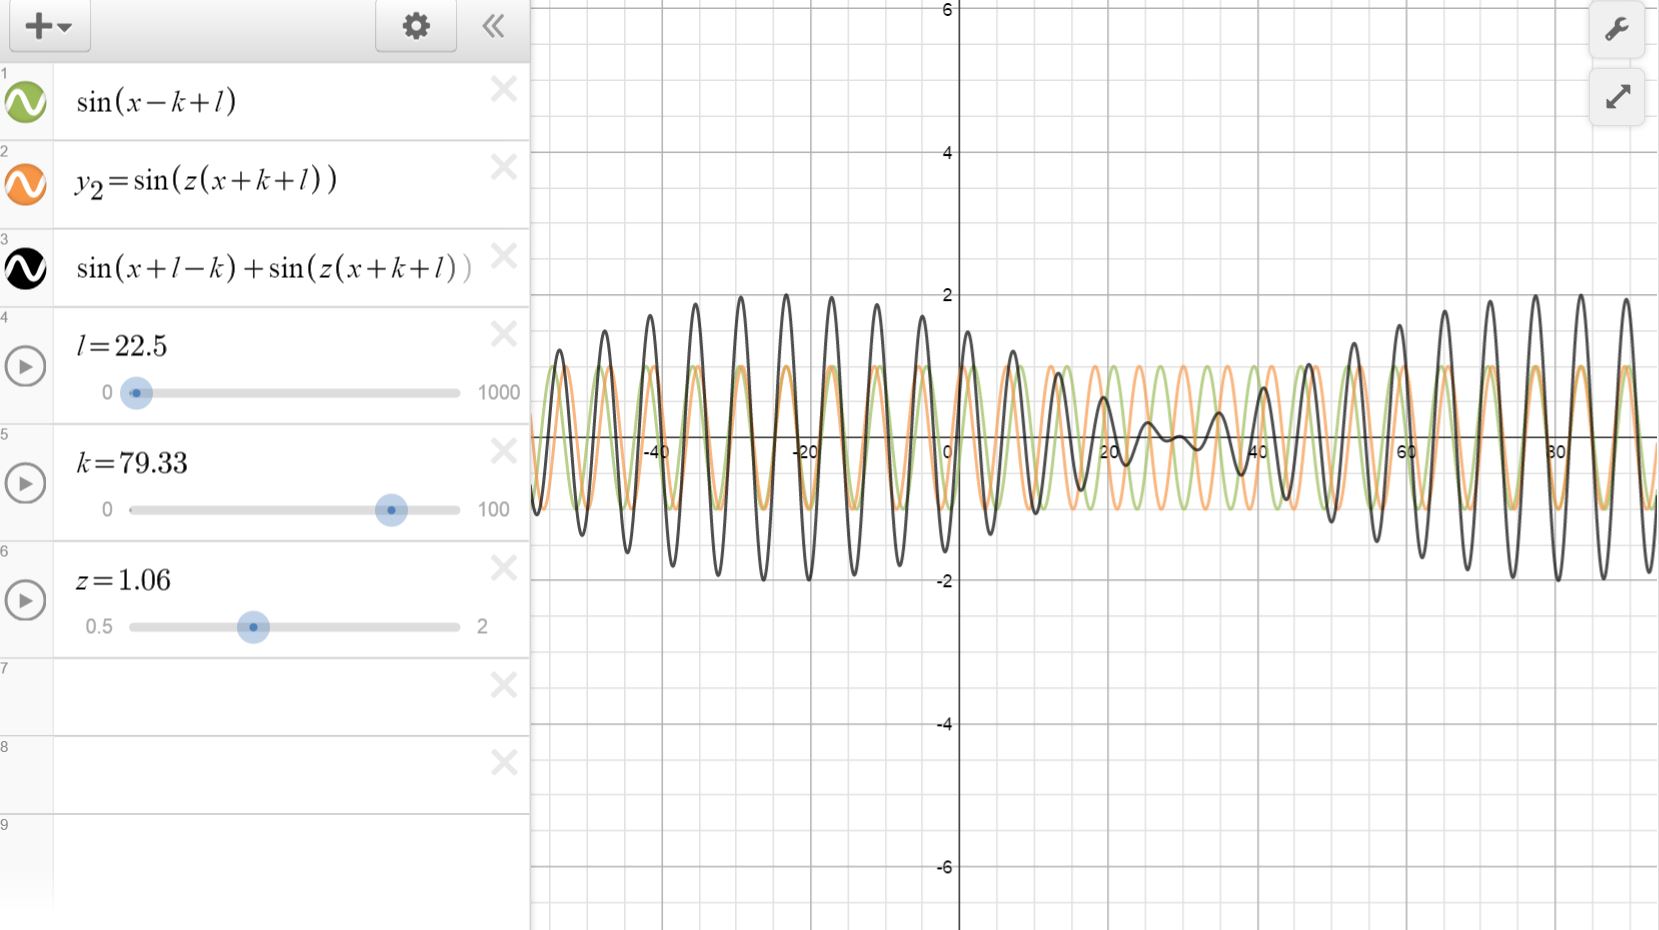Delete the y2 expression row
The width and height of the screenshot is (1659, 930).
pyautogui.click(x=504, y=167)
